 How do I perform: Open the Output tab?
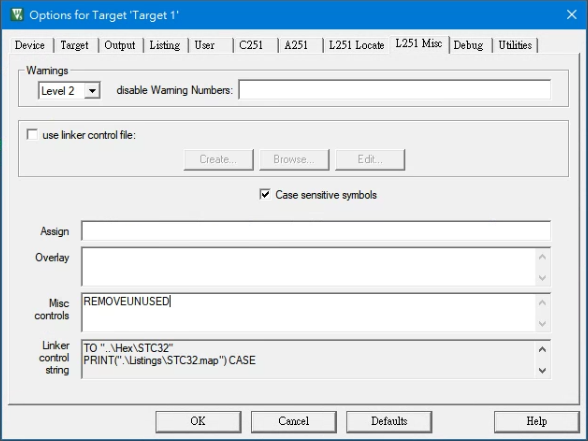click(x=120, y=45)
